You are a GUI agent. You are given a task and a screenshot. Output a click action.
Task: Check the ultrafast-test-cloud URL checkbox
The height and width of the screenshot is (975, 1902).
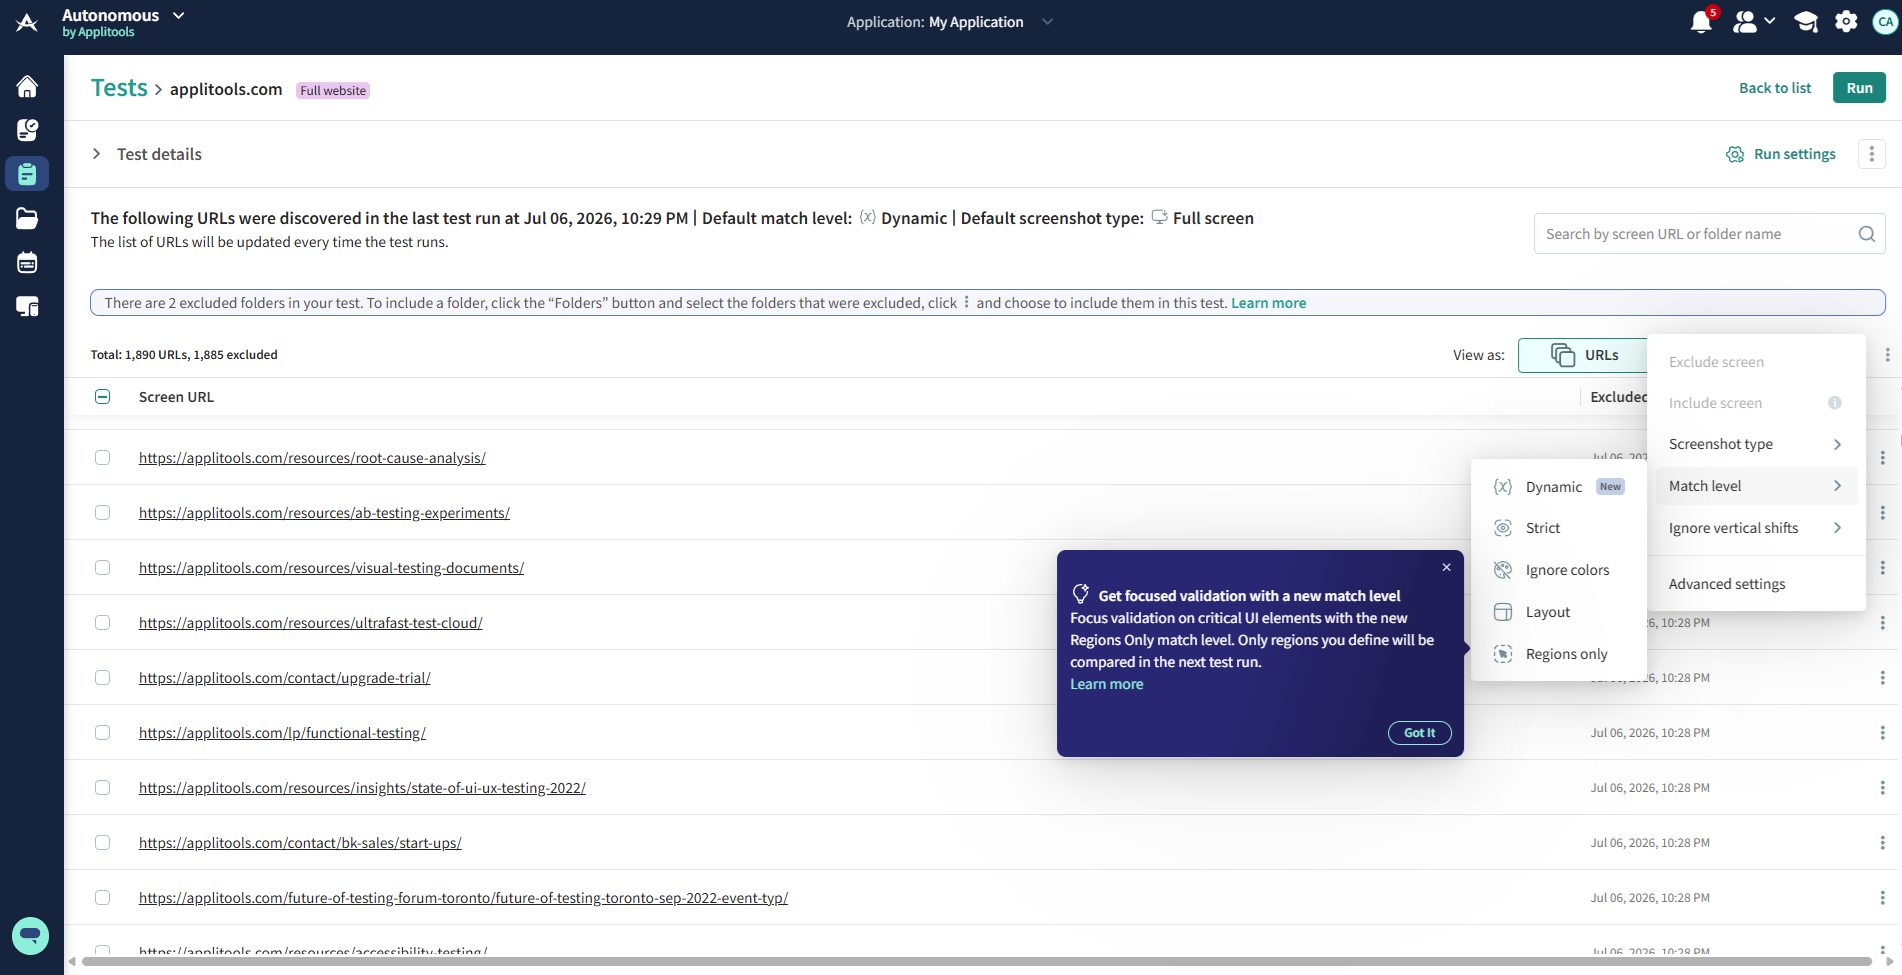click(x=102, y=623)
